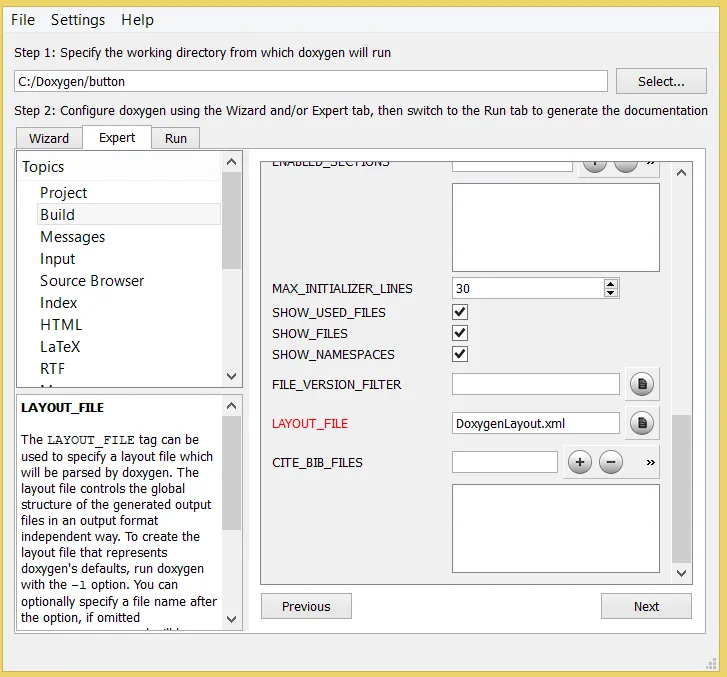Click the CITE_BIB_FILES list box
The image size is (727, 677).
click(555, 528)
